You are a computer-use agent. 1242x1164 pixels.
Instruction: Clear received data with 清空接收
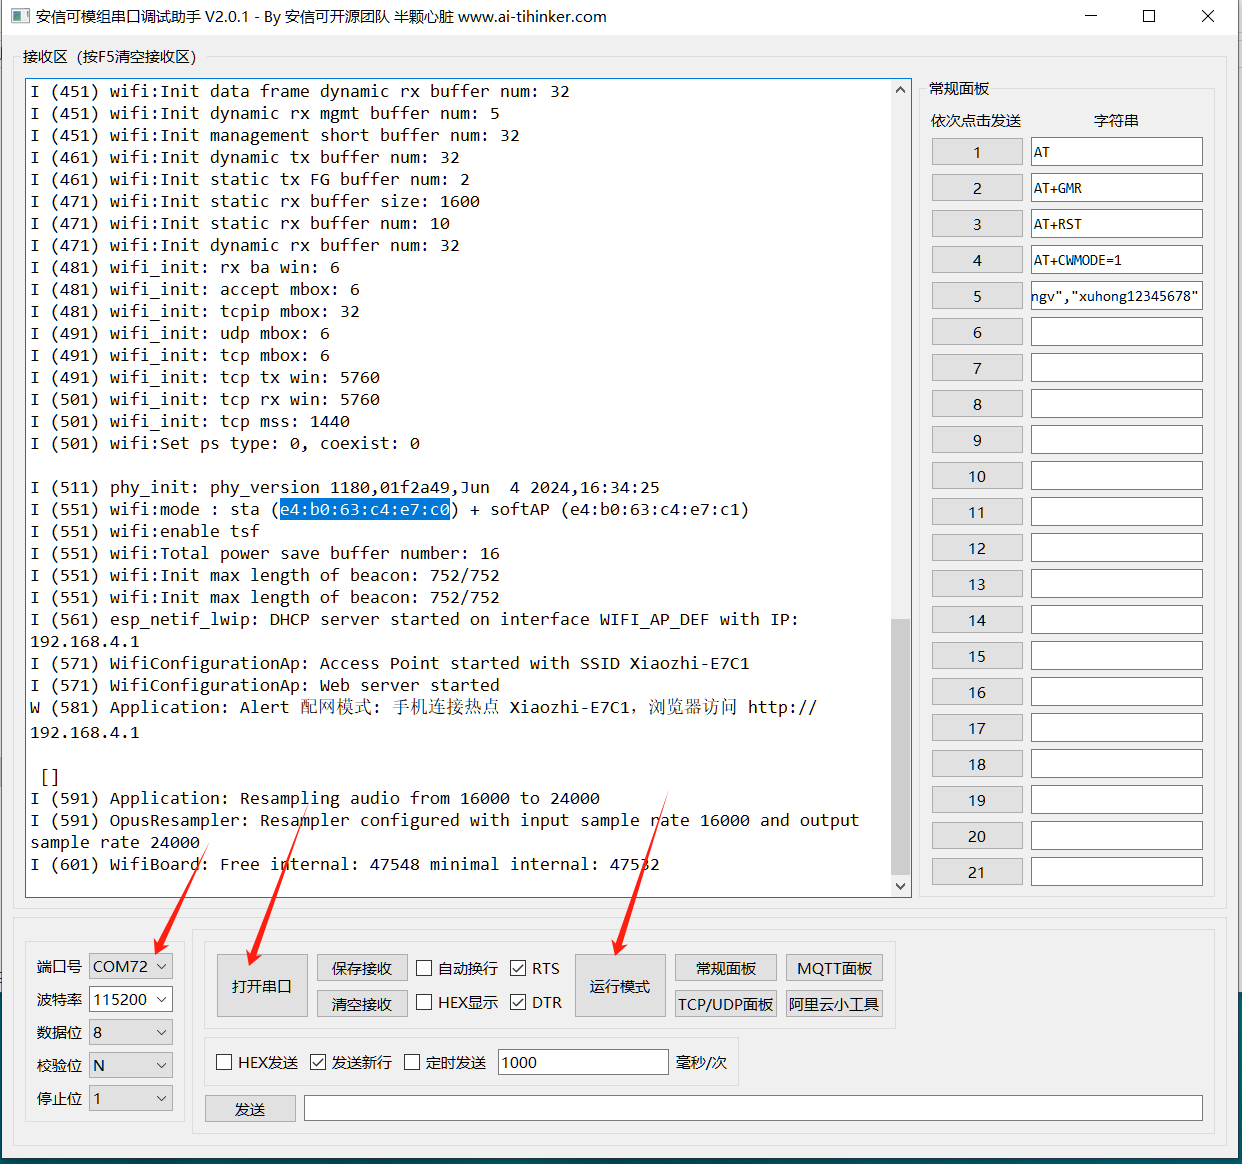(362, 1004)
